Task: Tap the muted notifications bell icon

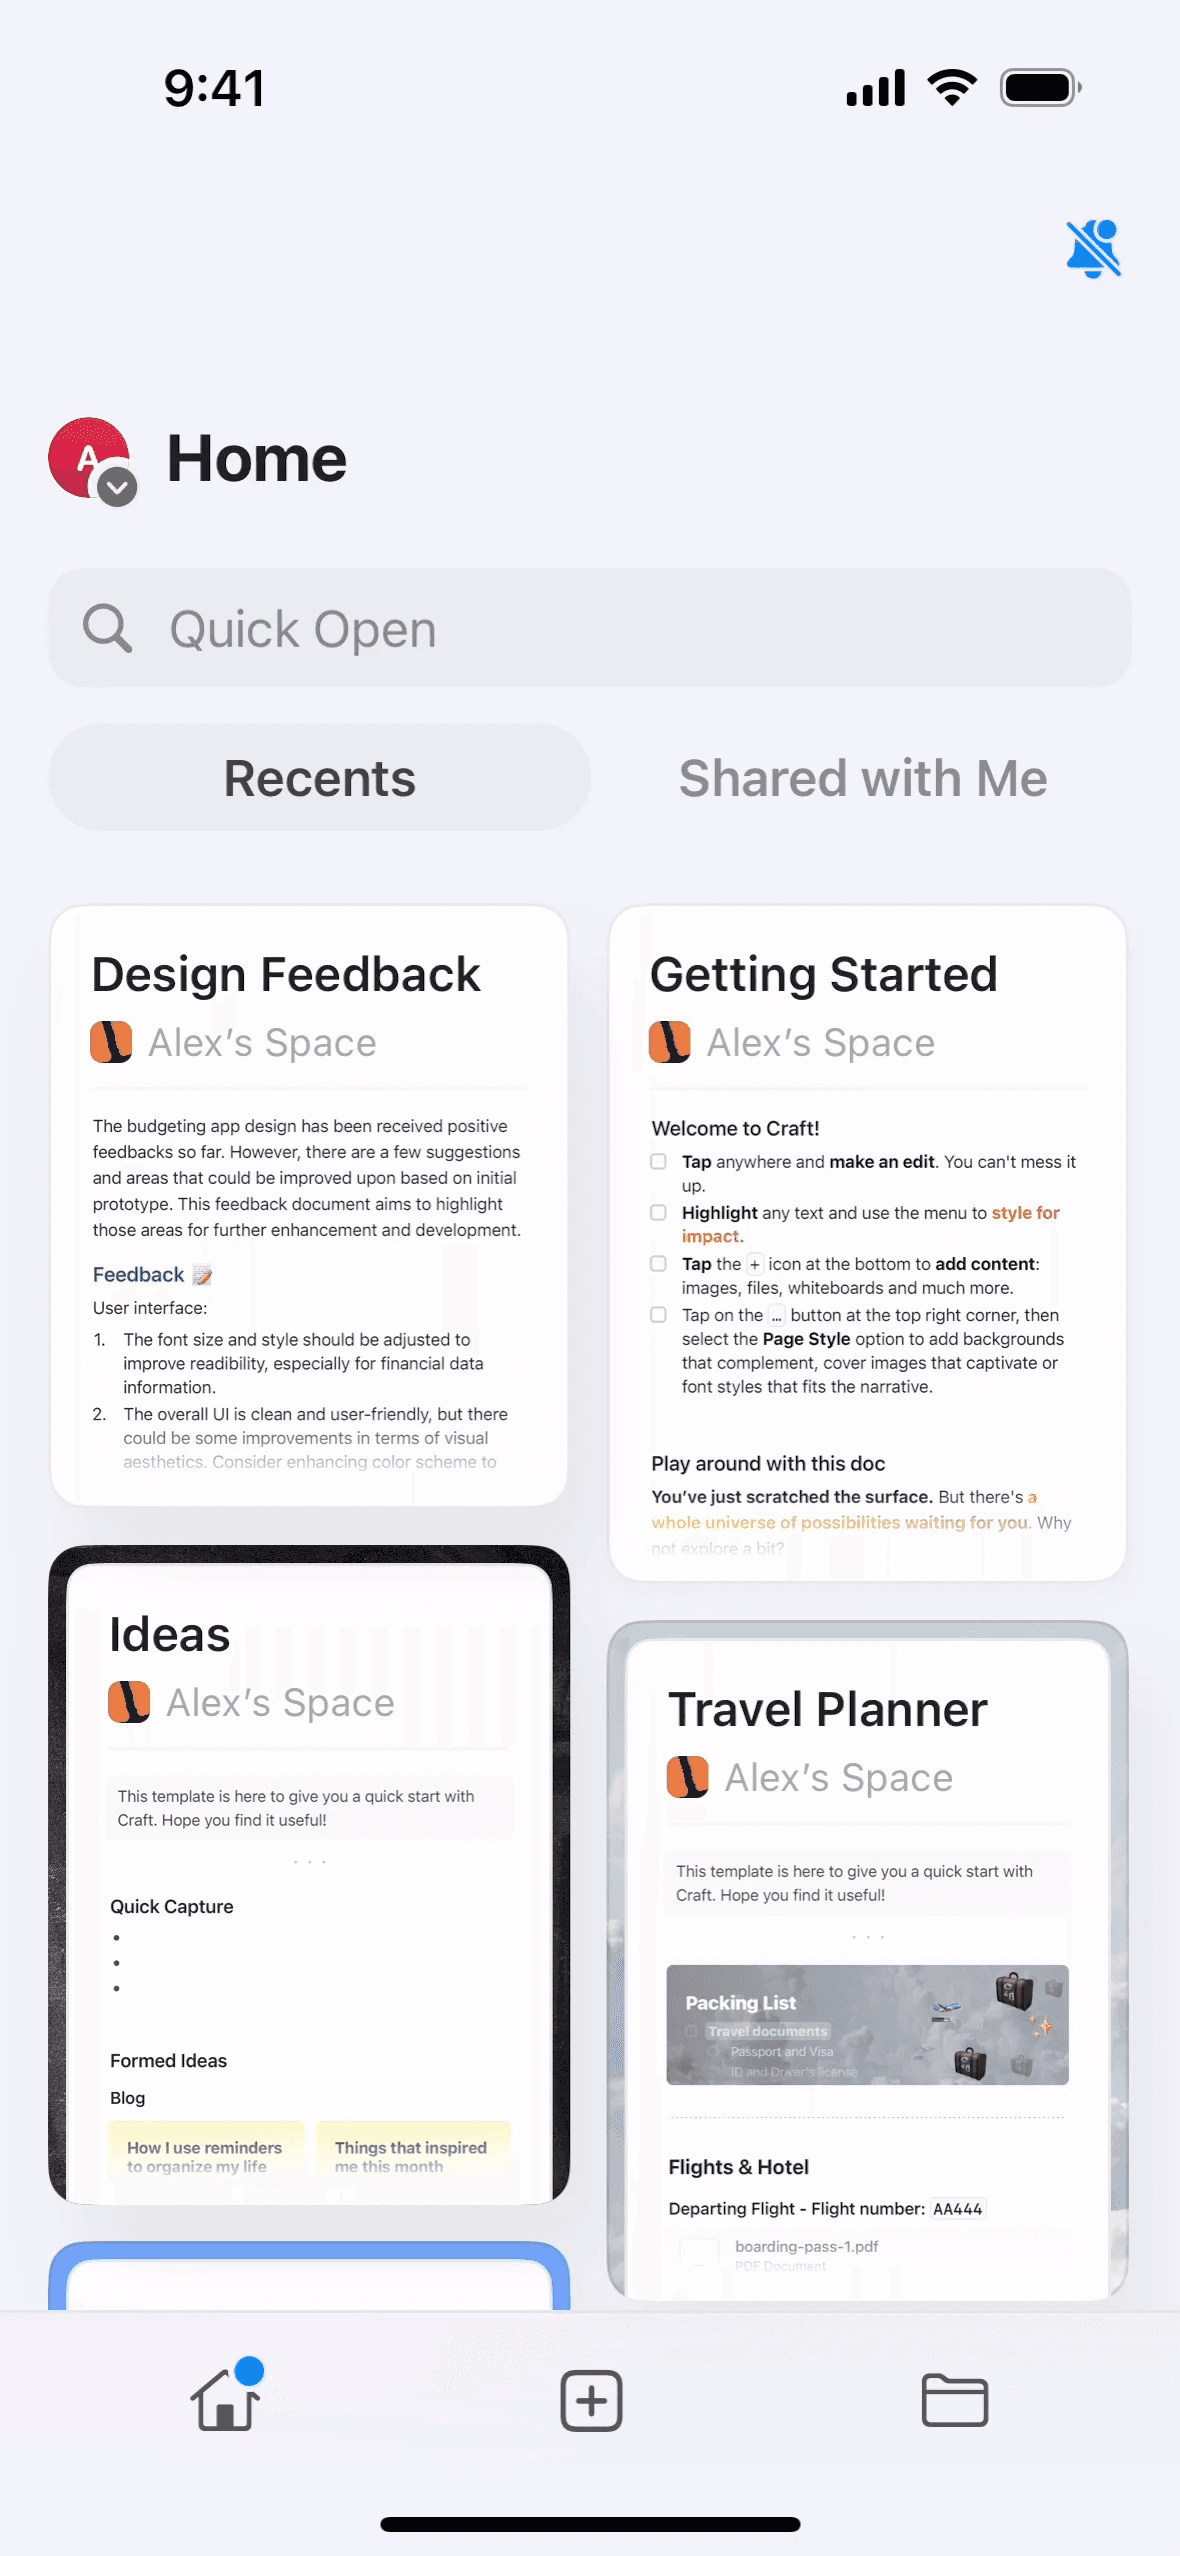Action: pos(1094,248)
